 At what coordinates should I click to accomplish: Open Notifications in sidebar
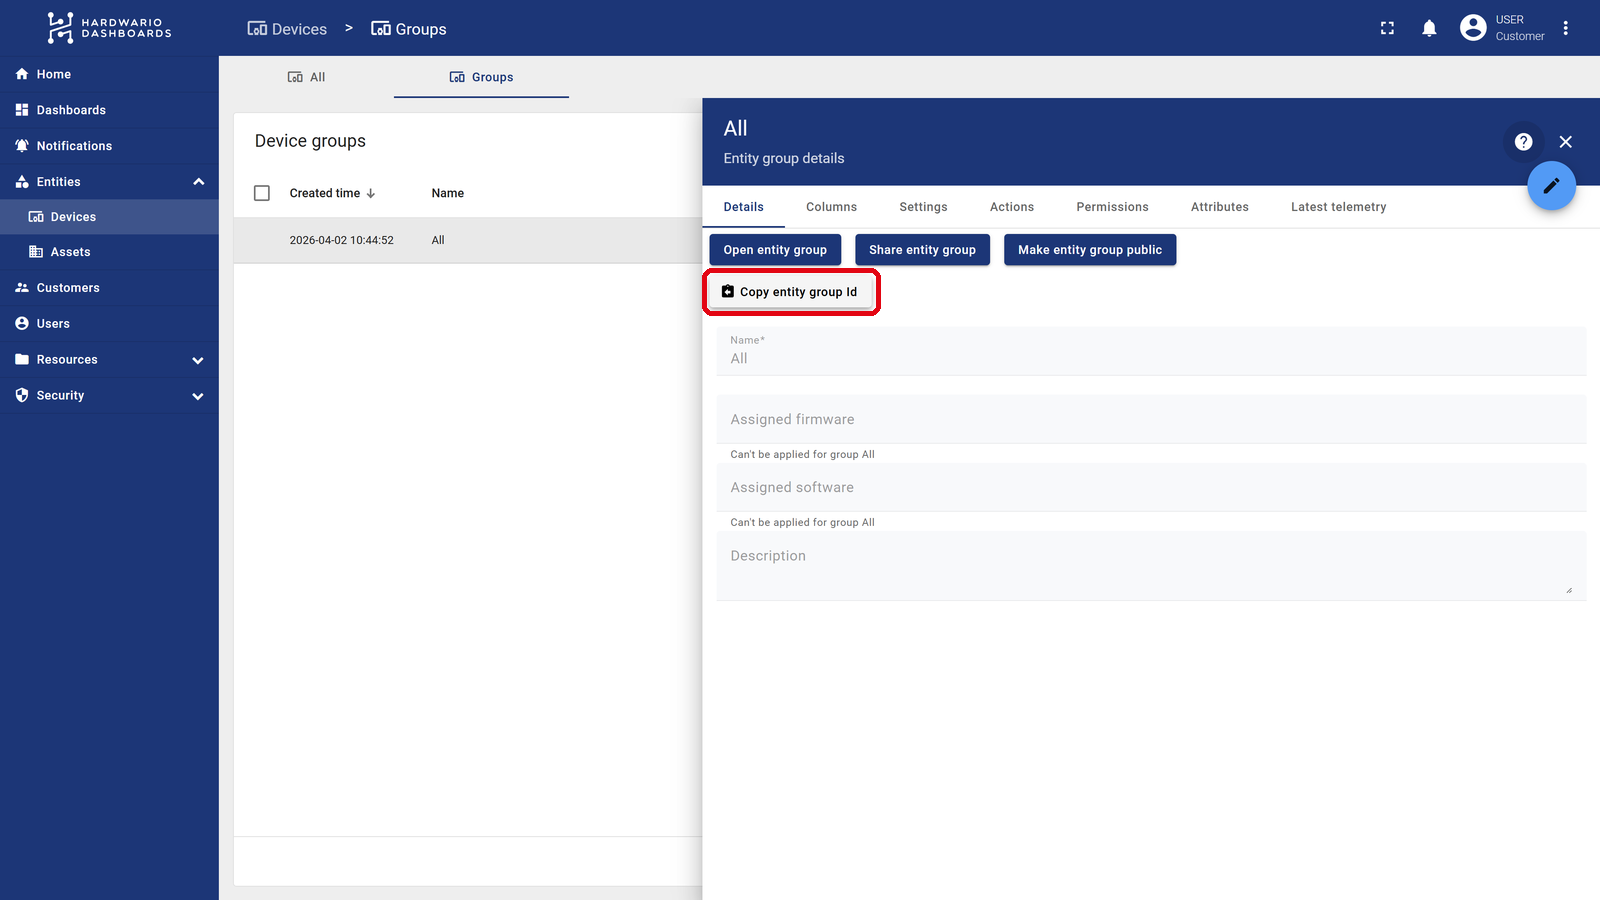pos(109,146)
